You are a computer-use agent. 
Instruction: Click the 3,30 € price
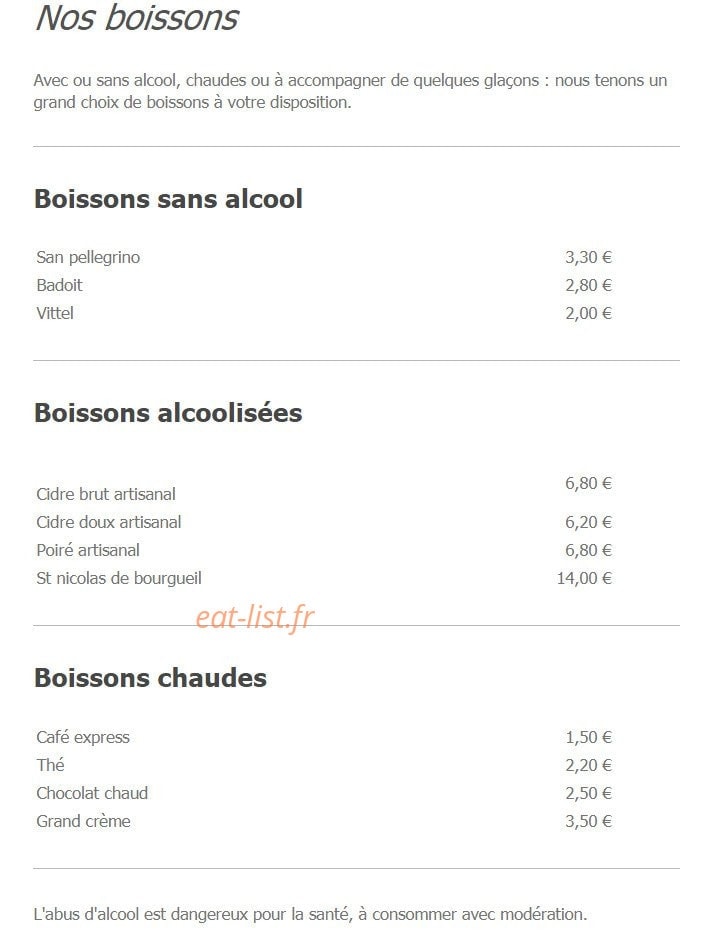[588, 258]
